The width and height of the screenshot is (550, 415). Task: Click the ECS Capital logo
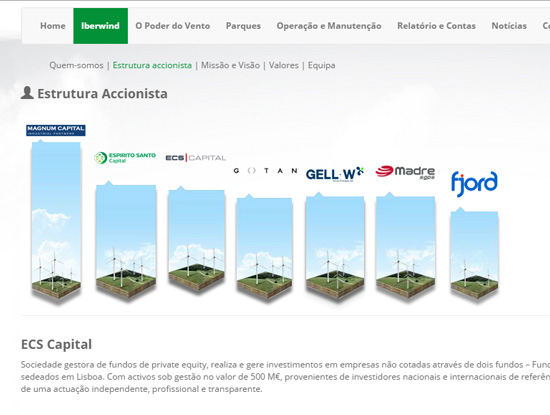pos(195,158)
